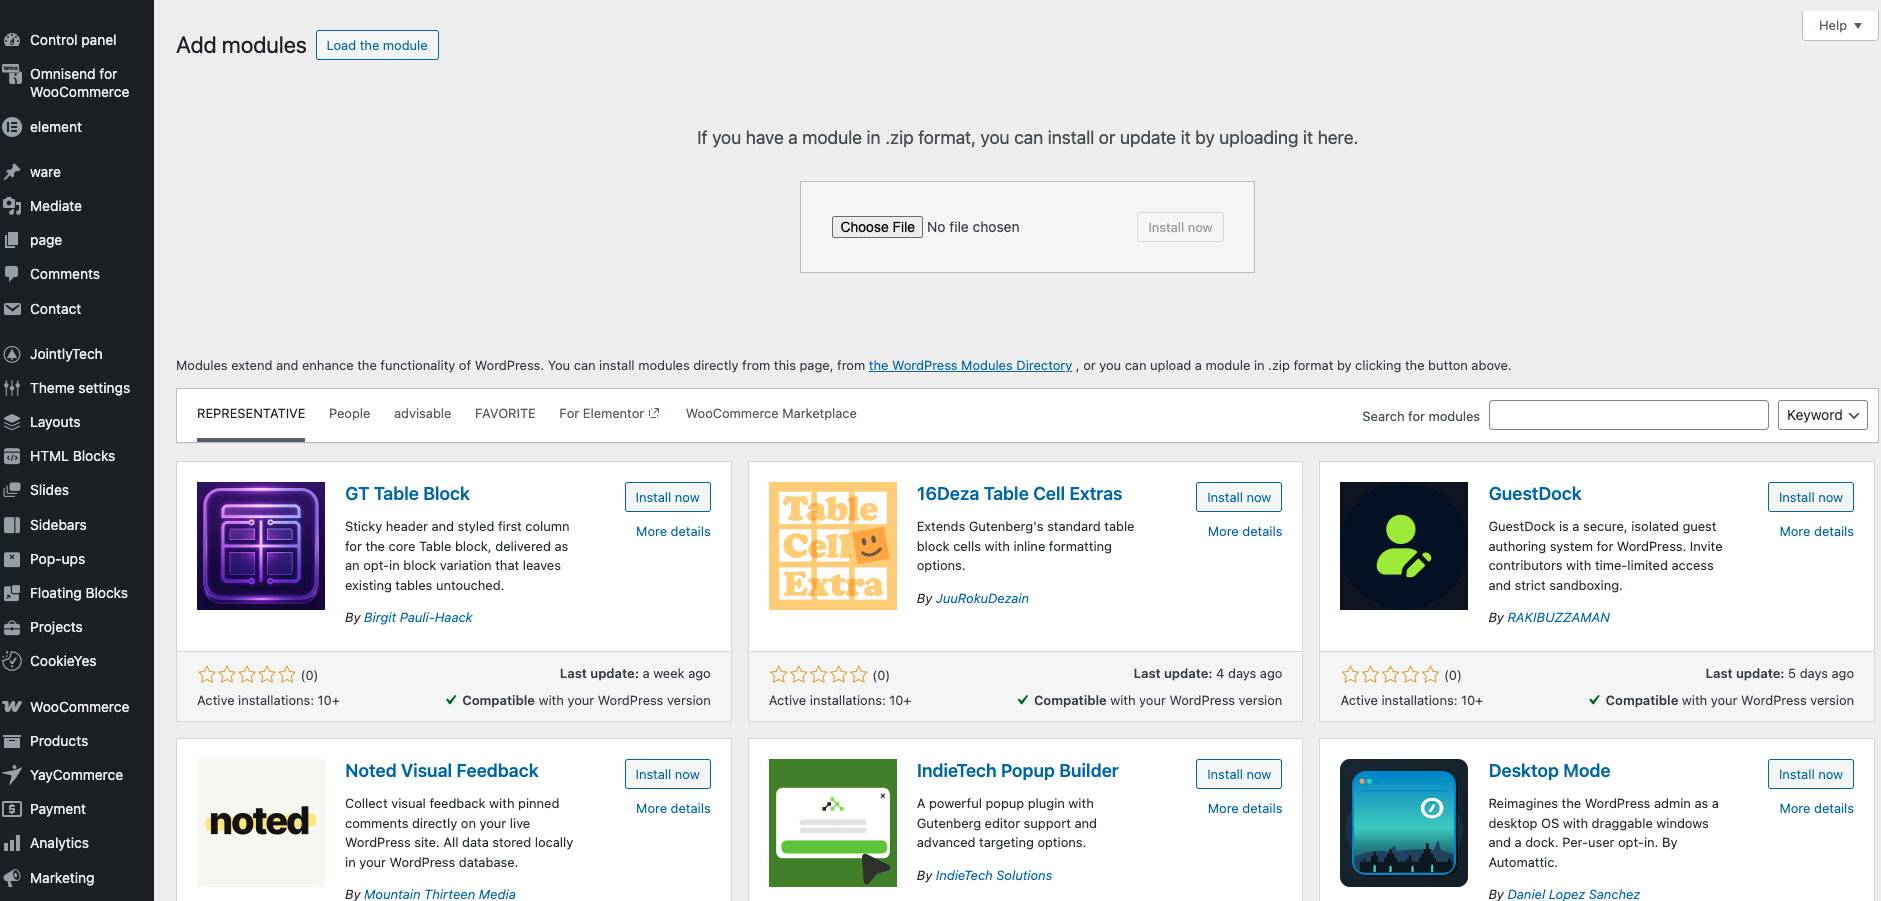Click the Marketing megaphone icon
The height and width of the screenshot is (901, 1881).
coord(12,878)
